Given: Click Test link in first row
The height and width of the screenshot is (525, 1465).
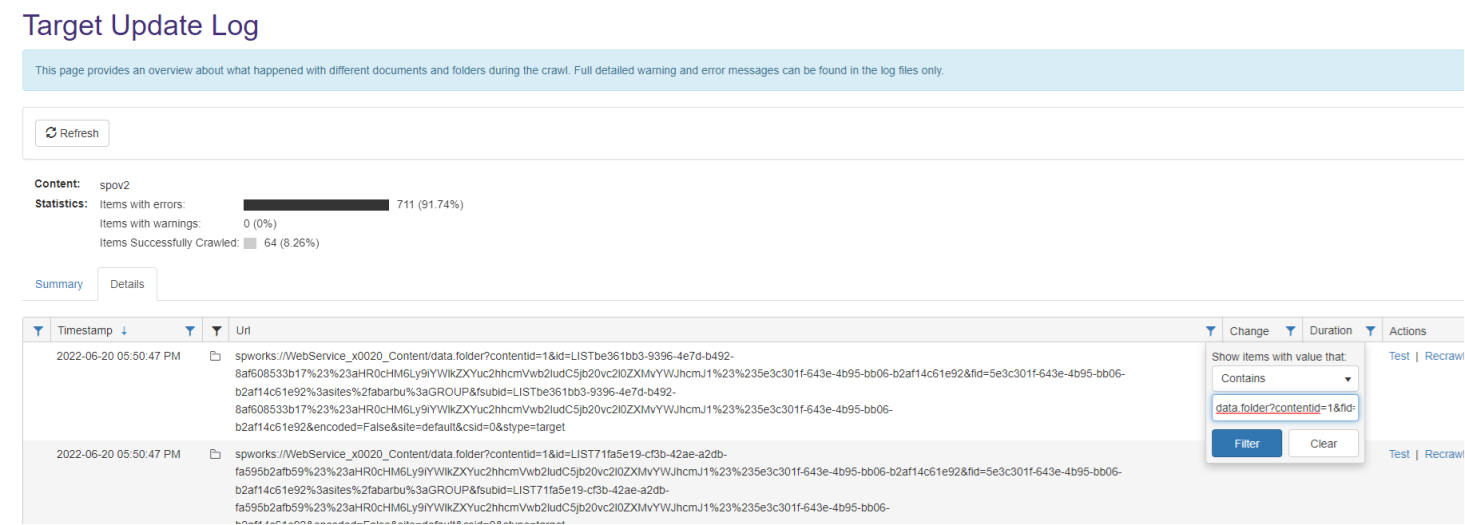Looking at the screenshot, I should click(x=1399, y=356).
